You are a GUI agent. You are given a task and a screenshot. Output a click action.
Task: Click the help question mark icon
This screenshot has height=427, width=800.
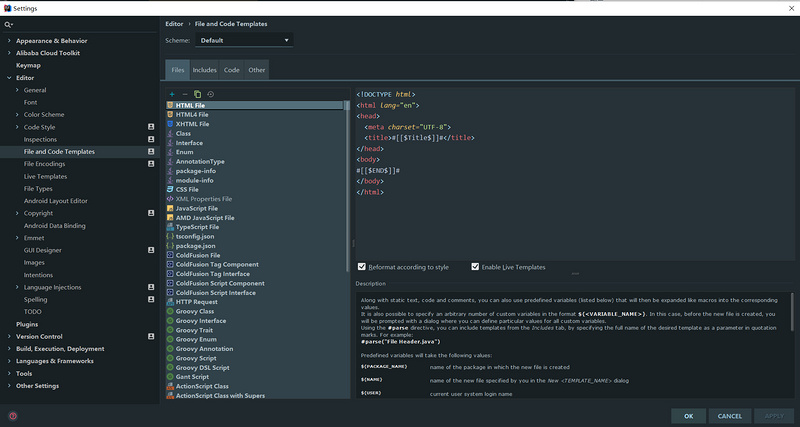click(x=12, y=415)
